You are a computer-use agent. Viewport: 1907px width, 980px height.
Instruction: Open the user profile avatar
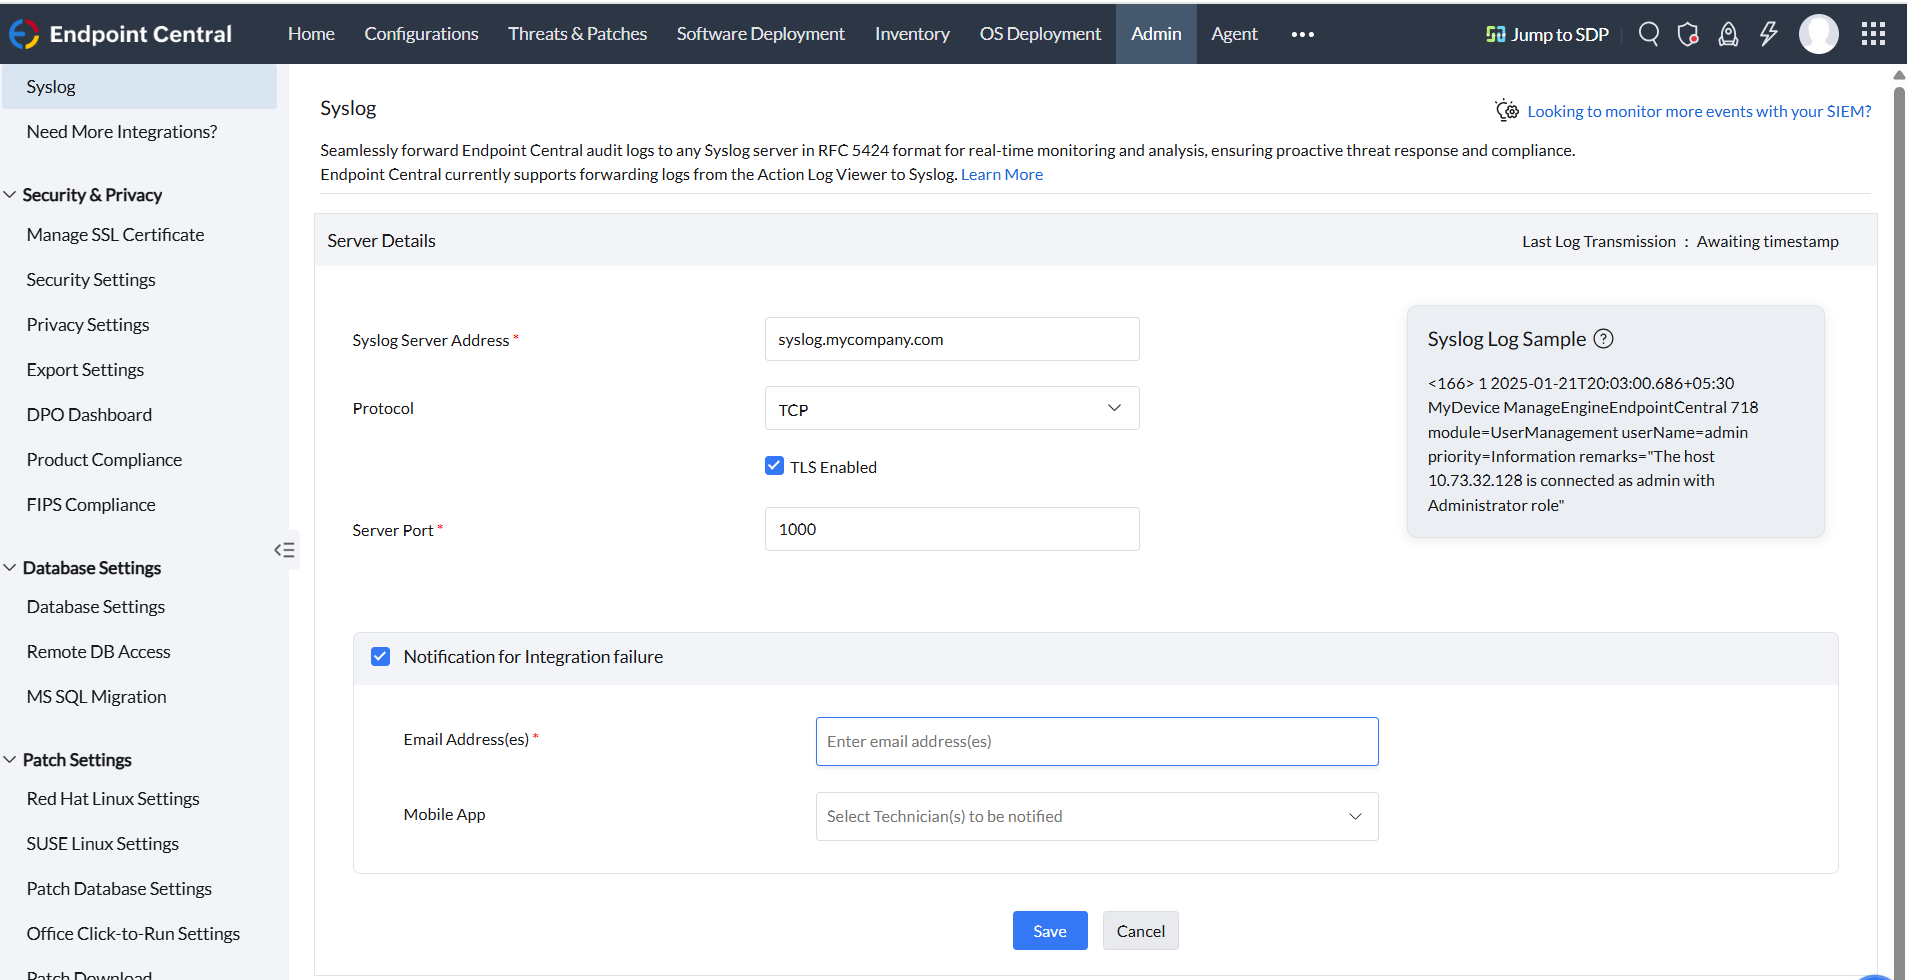(x=1818, y=34)
